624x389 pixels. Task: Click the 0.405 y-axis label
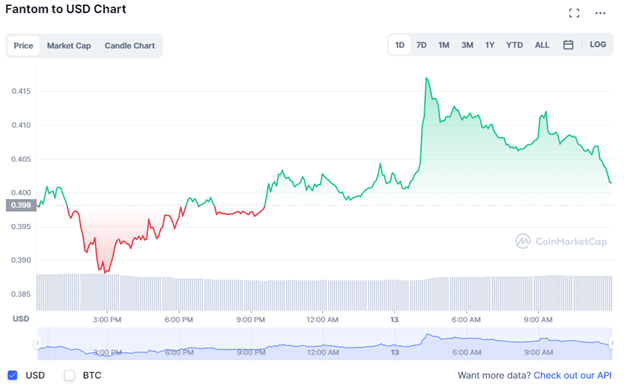pyautogui.click(x=21, y=159)
